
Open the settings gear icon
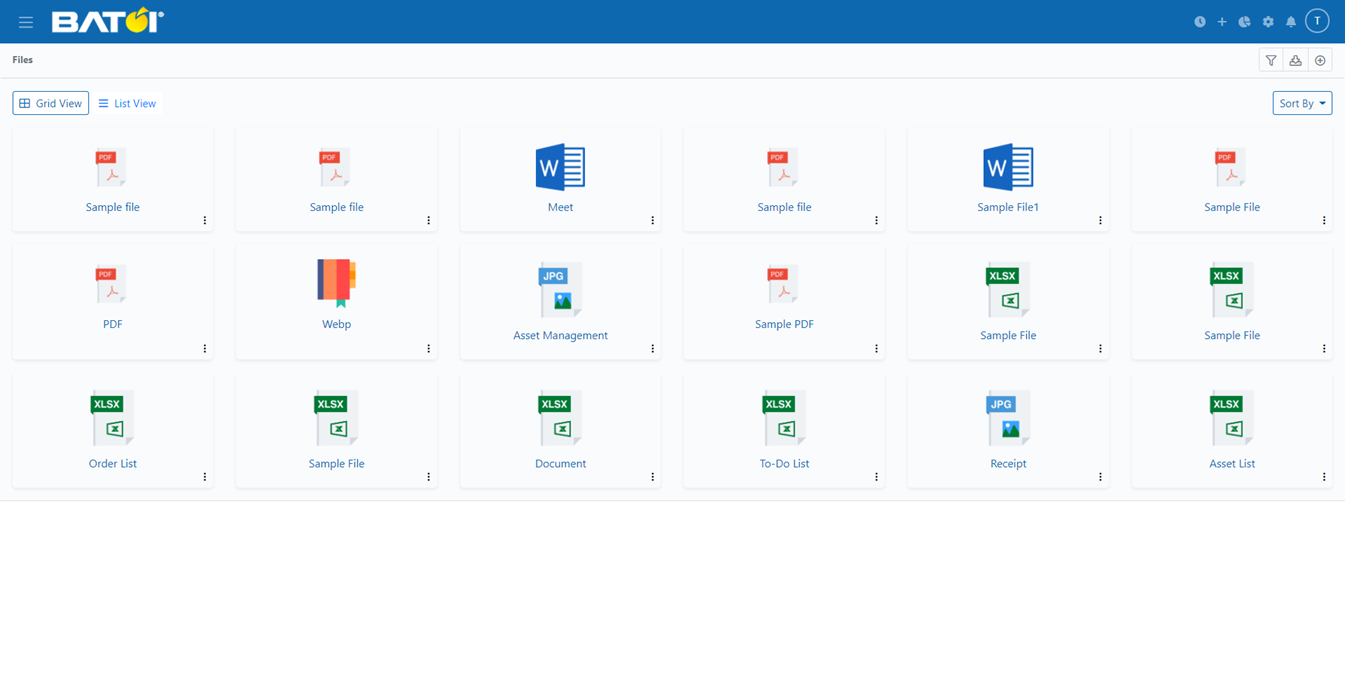pyautogui.click(x=1268, y=22)
